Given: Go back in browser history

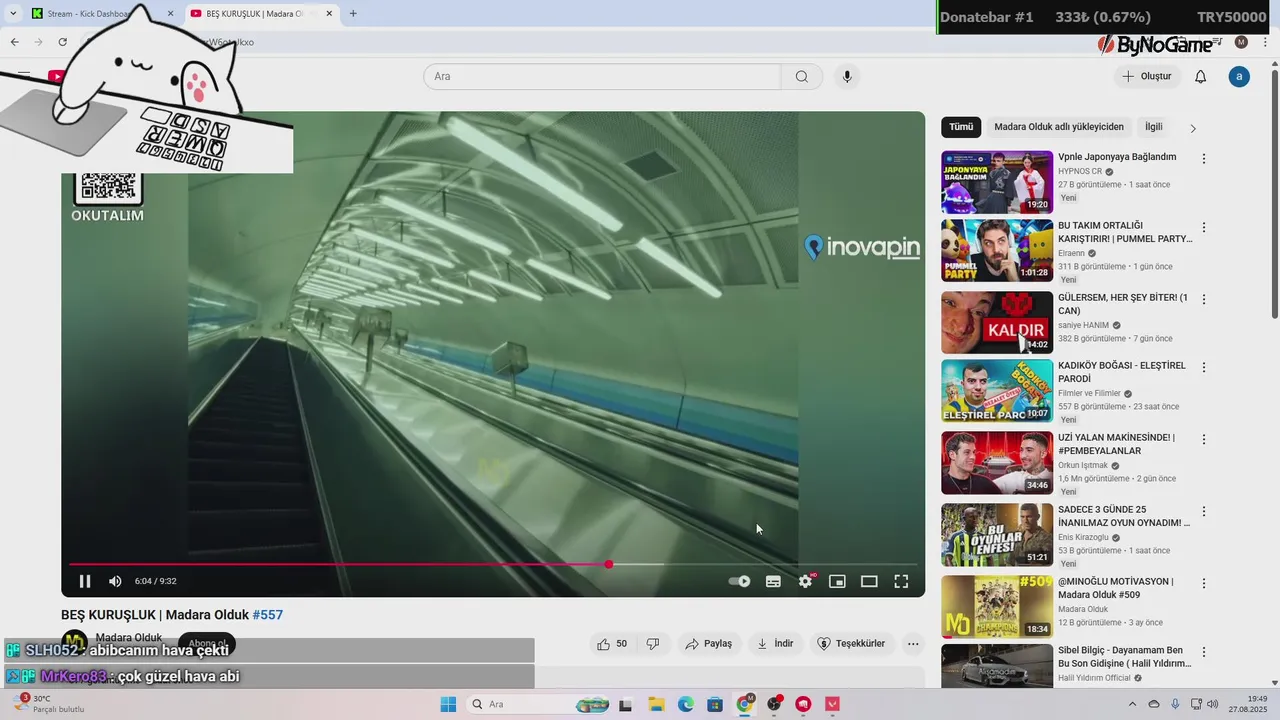Looking at the screenshot, I should point(14,42).
